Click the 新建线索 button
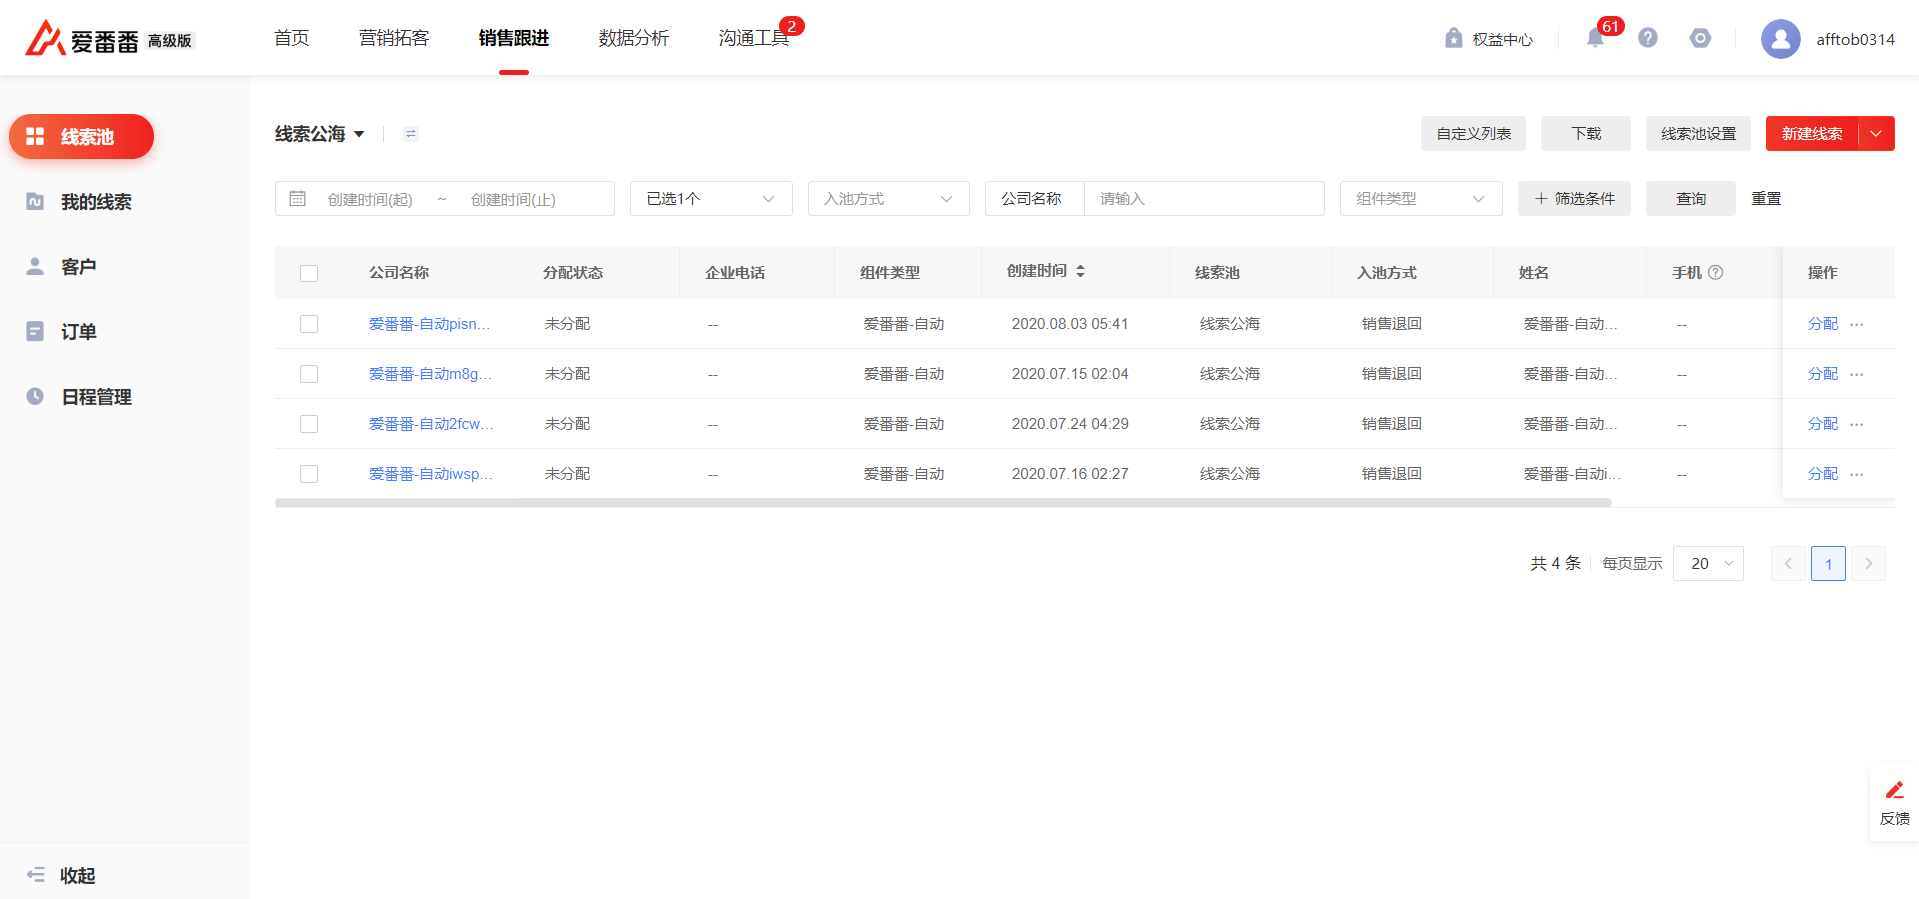This screenshot has width=1919, height=899. (x=1812, y=134)
